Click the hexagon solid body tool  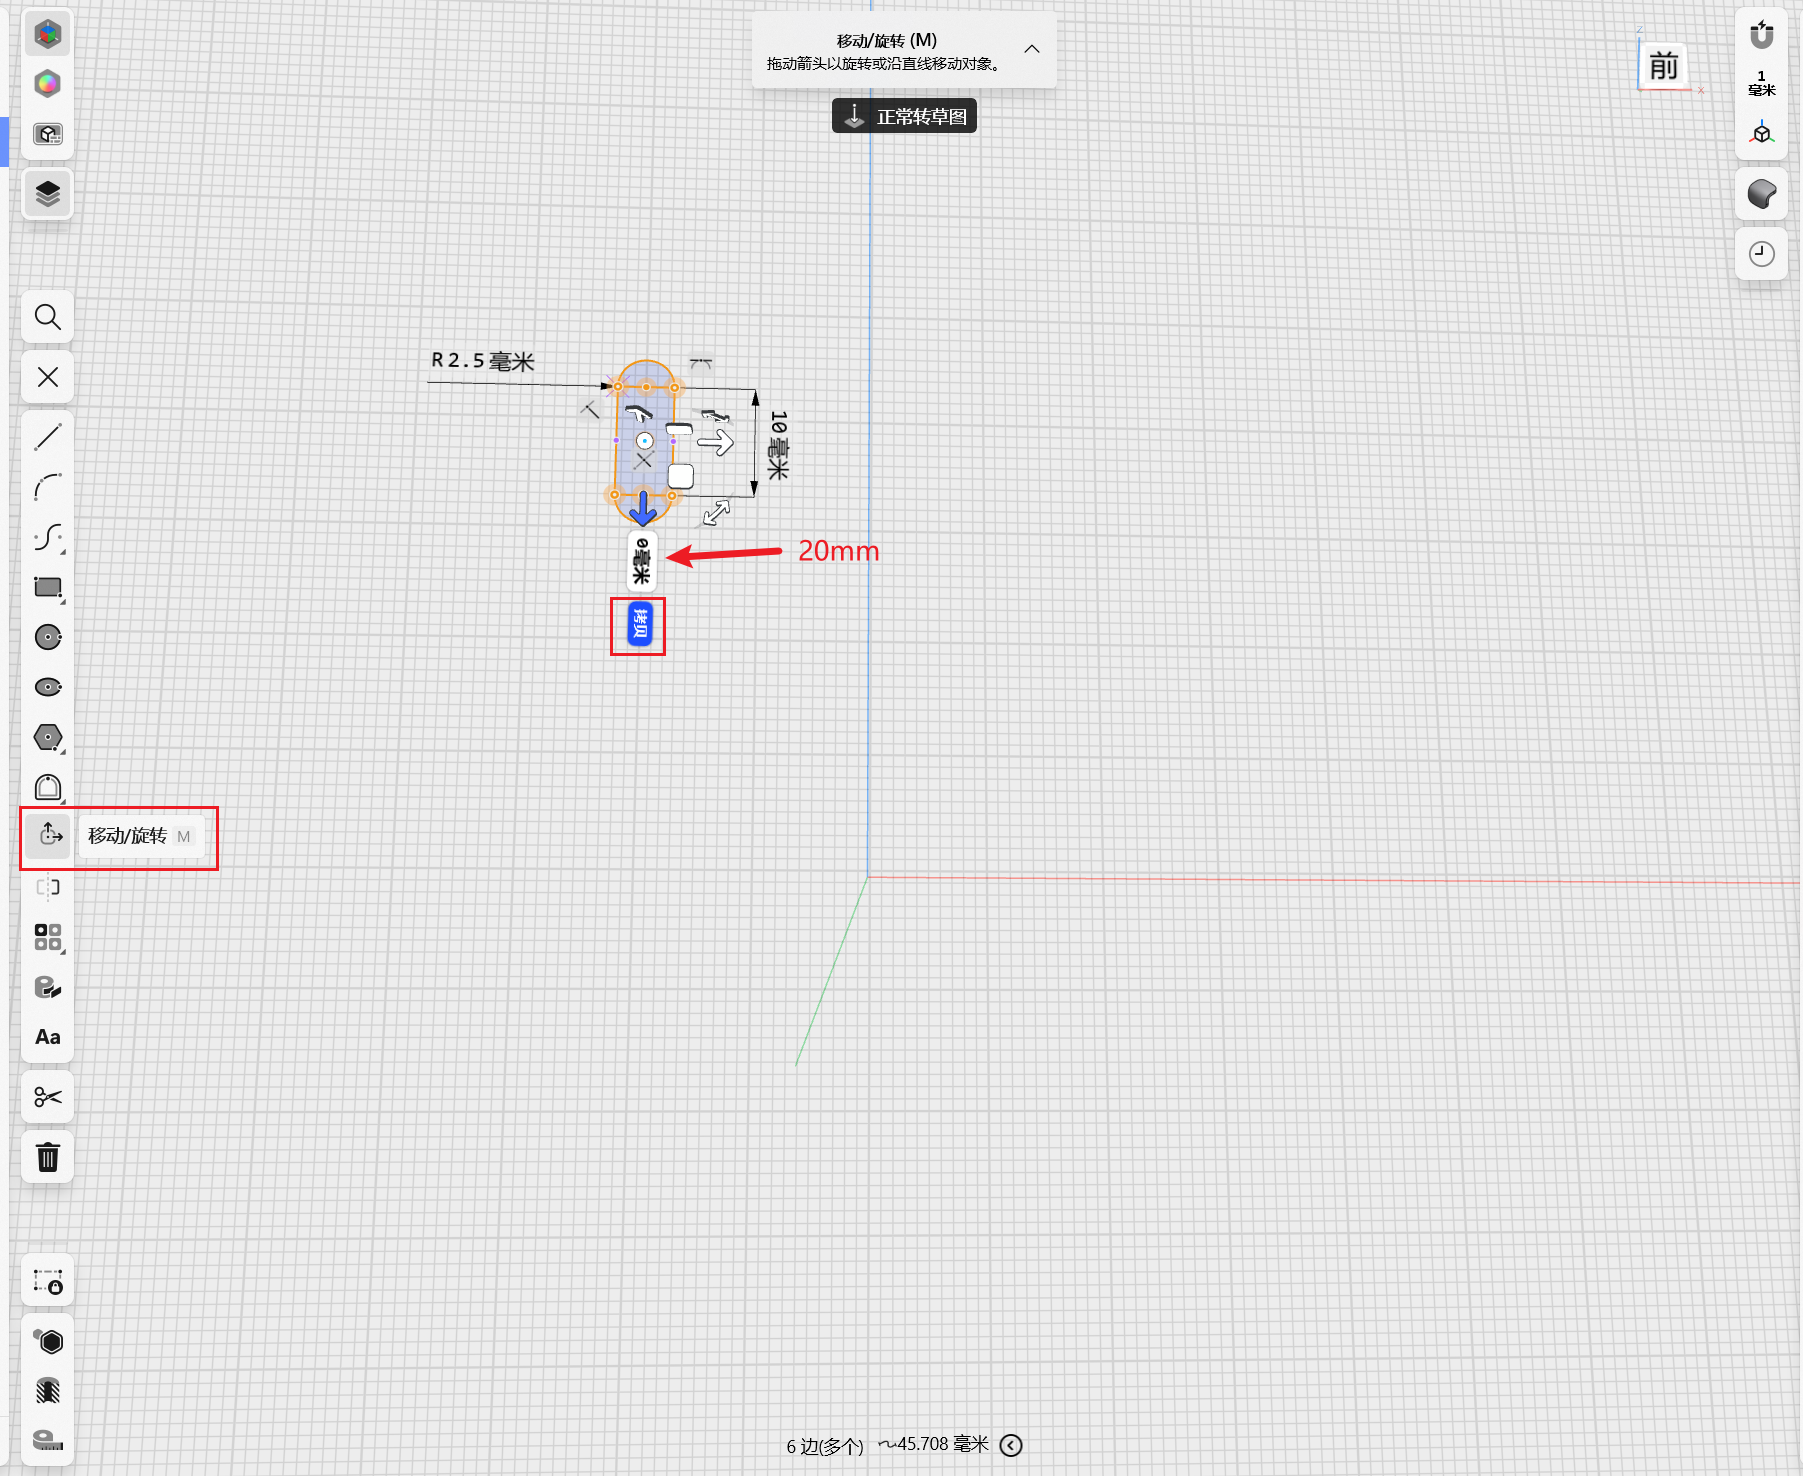pyautogui.click(x=47, y=1341)
